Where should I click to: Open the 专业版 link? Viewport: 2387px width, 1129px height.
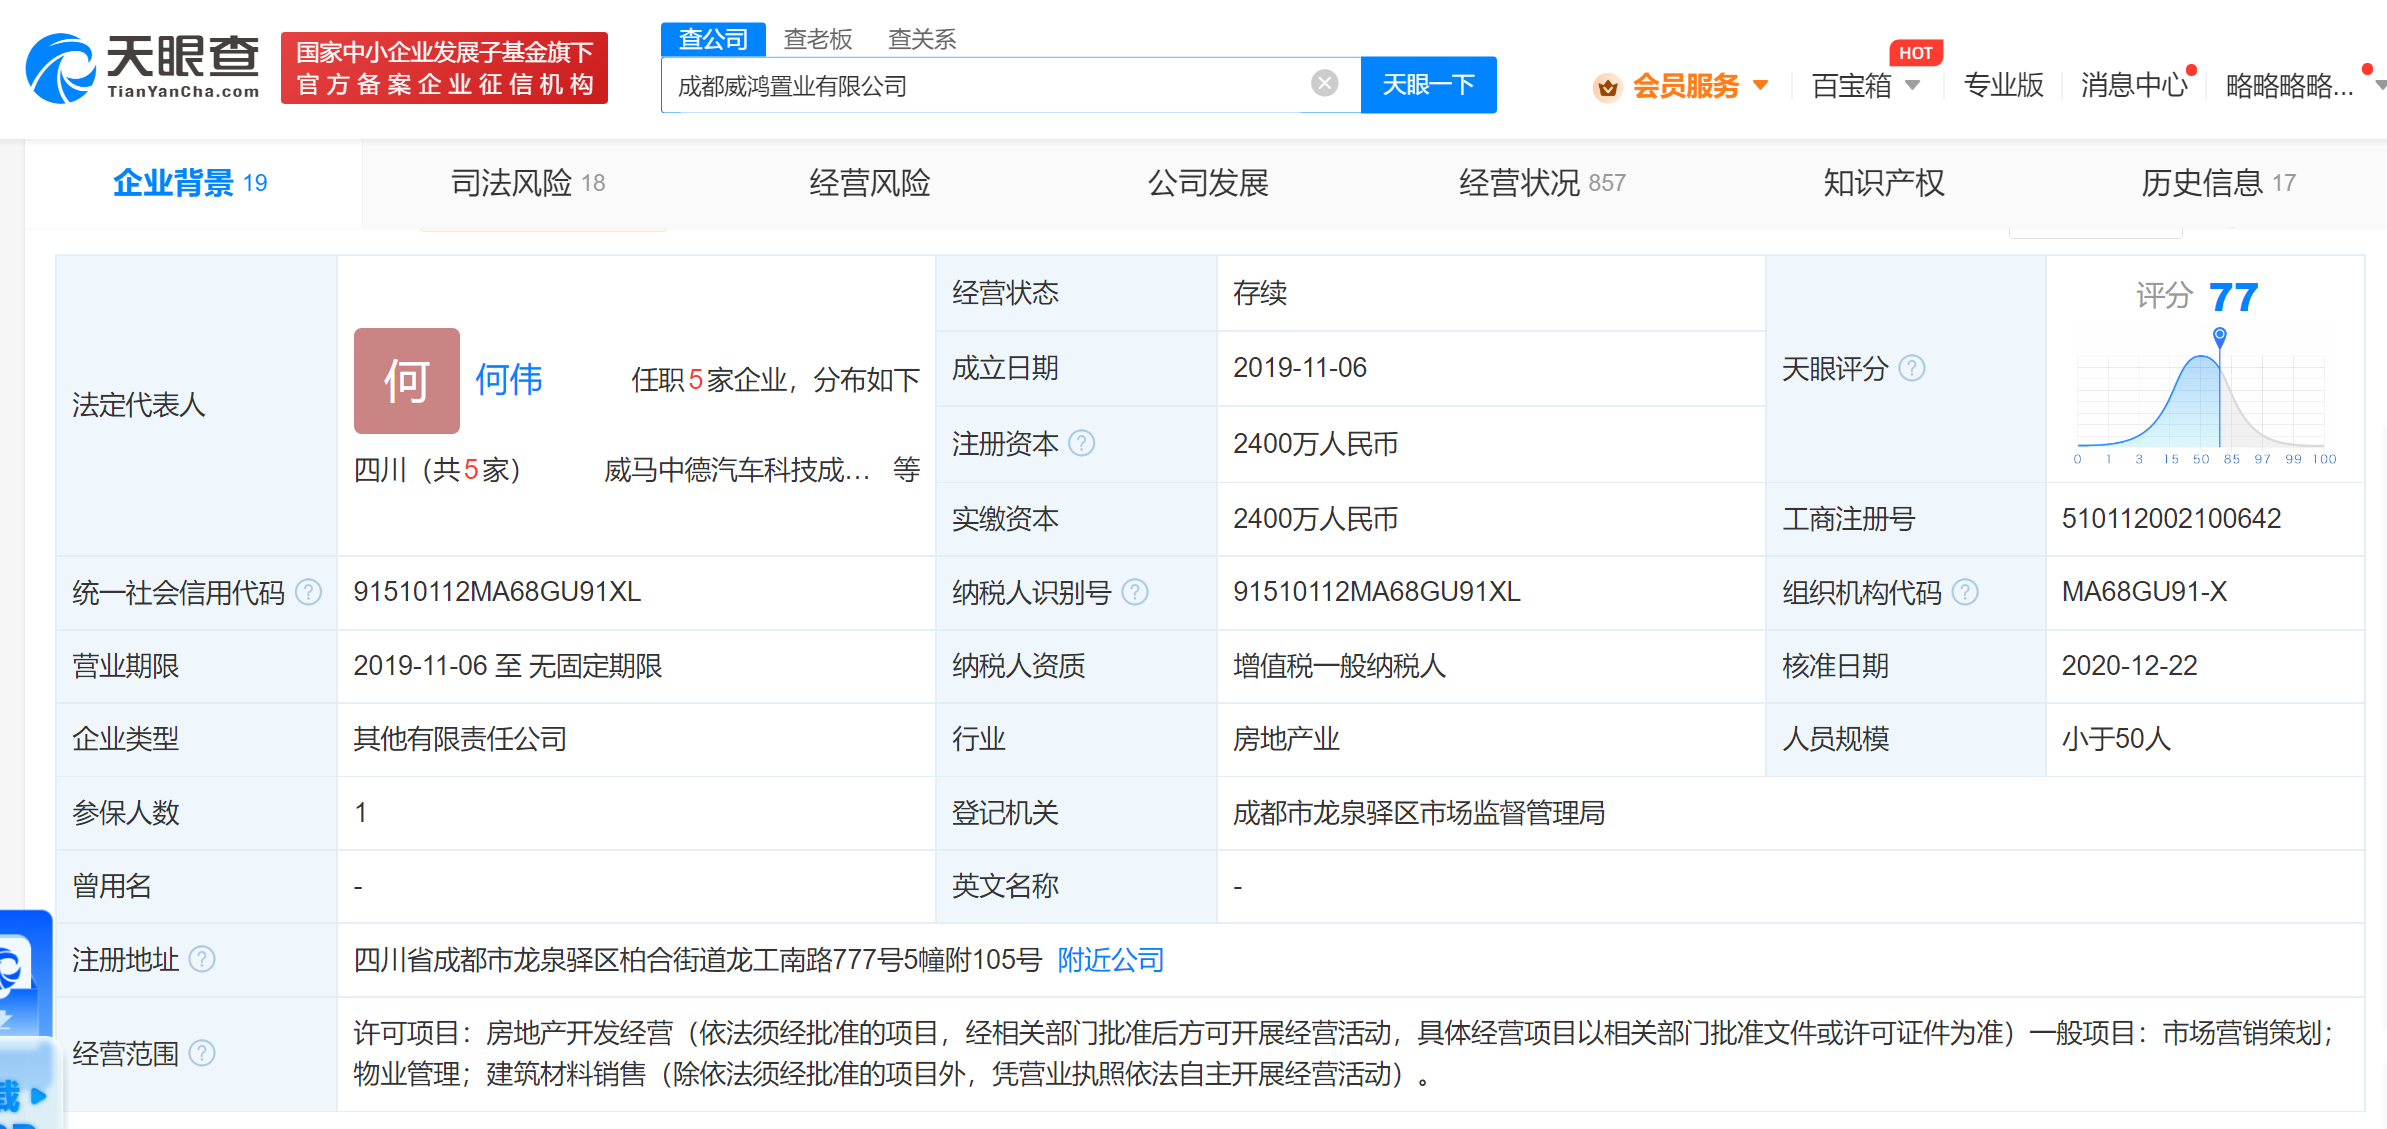pos(2003,86)
